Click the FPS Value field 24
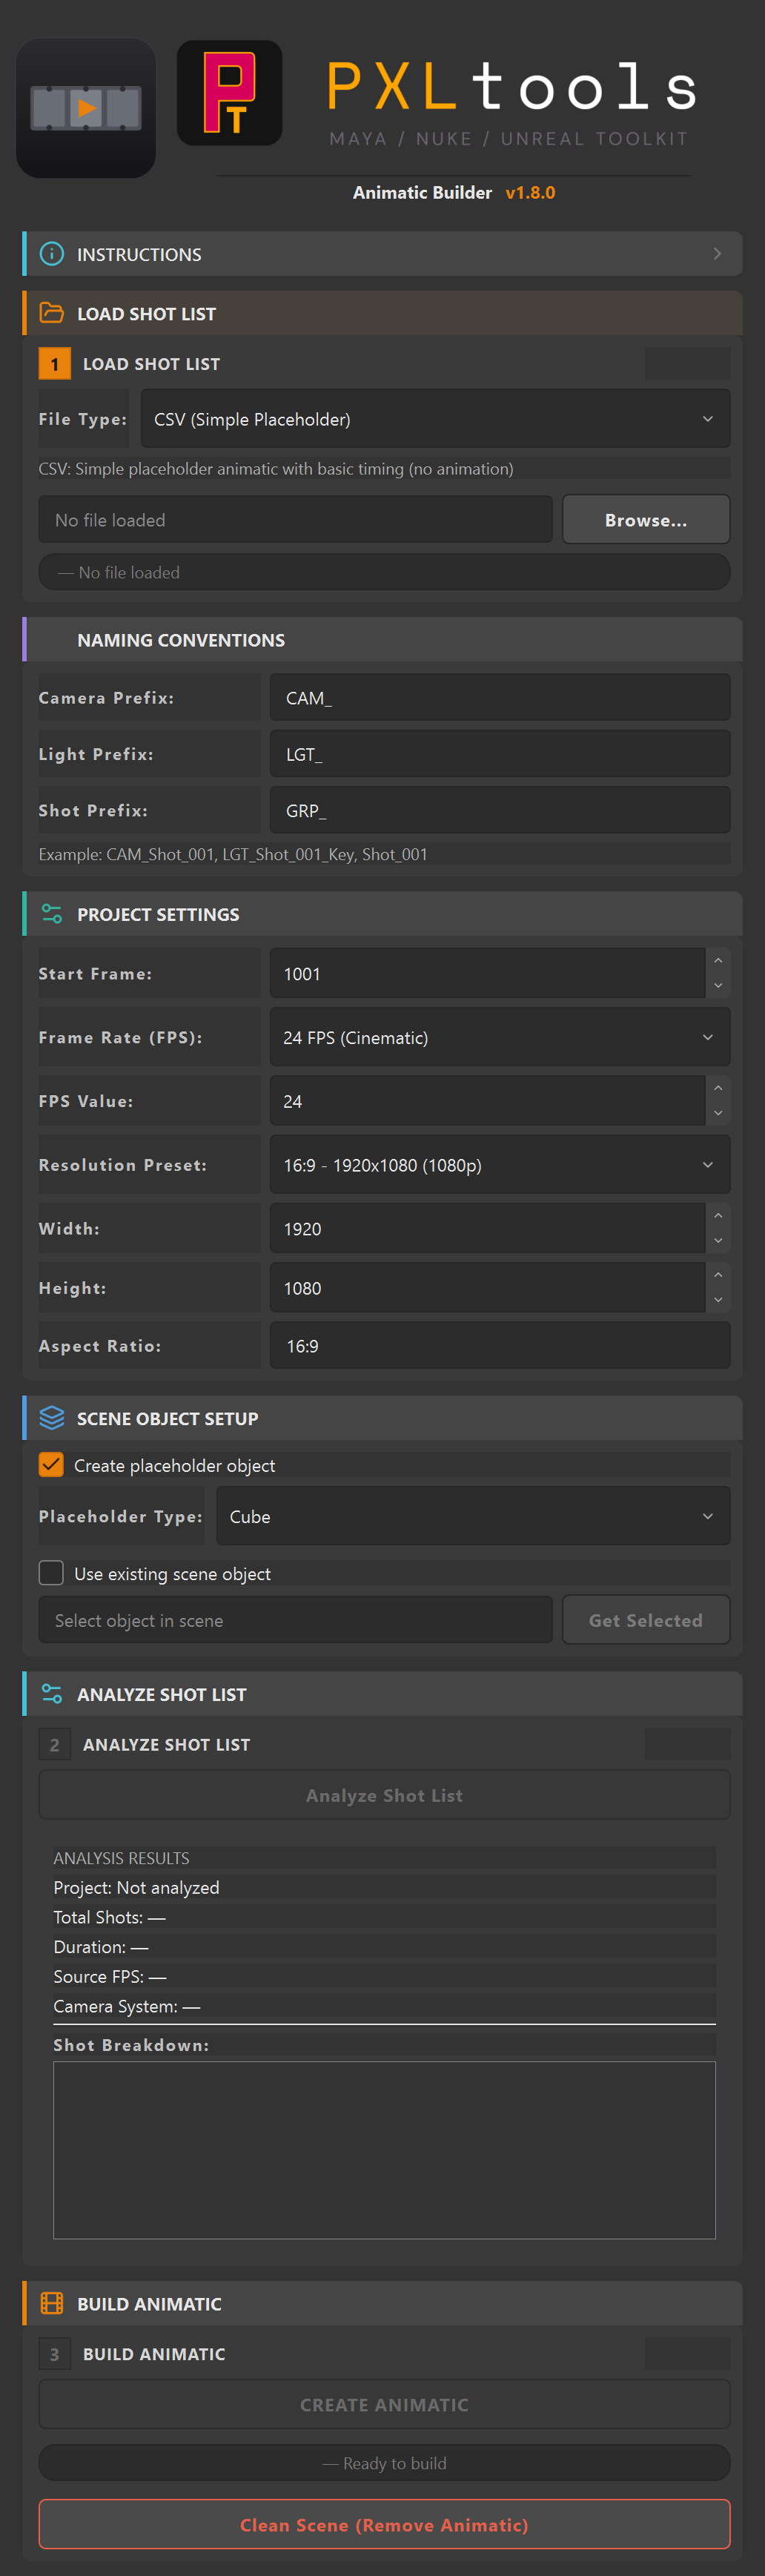 pos(487,1101)
